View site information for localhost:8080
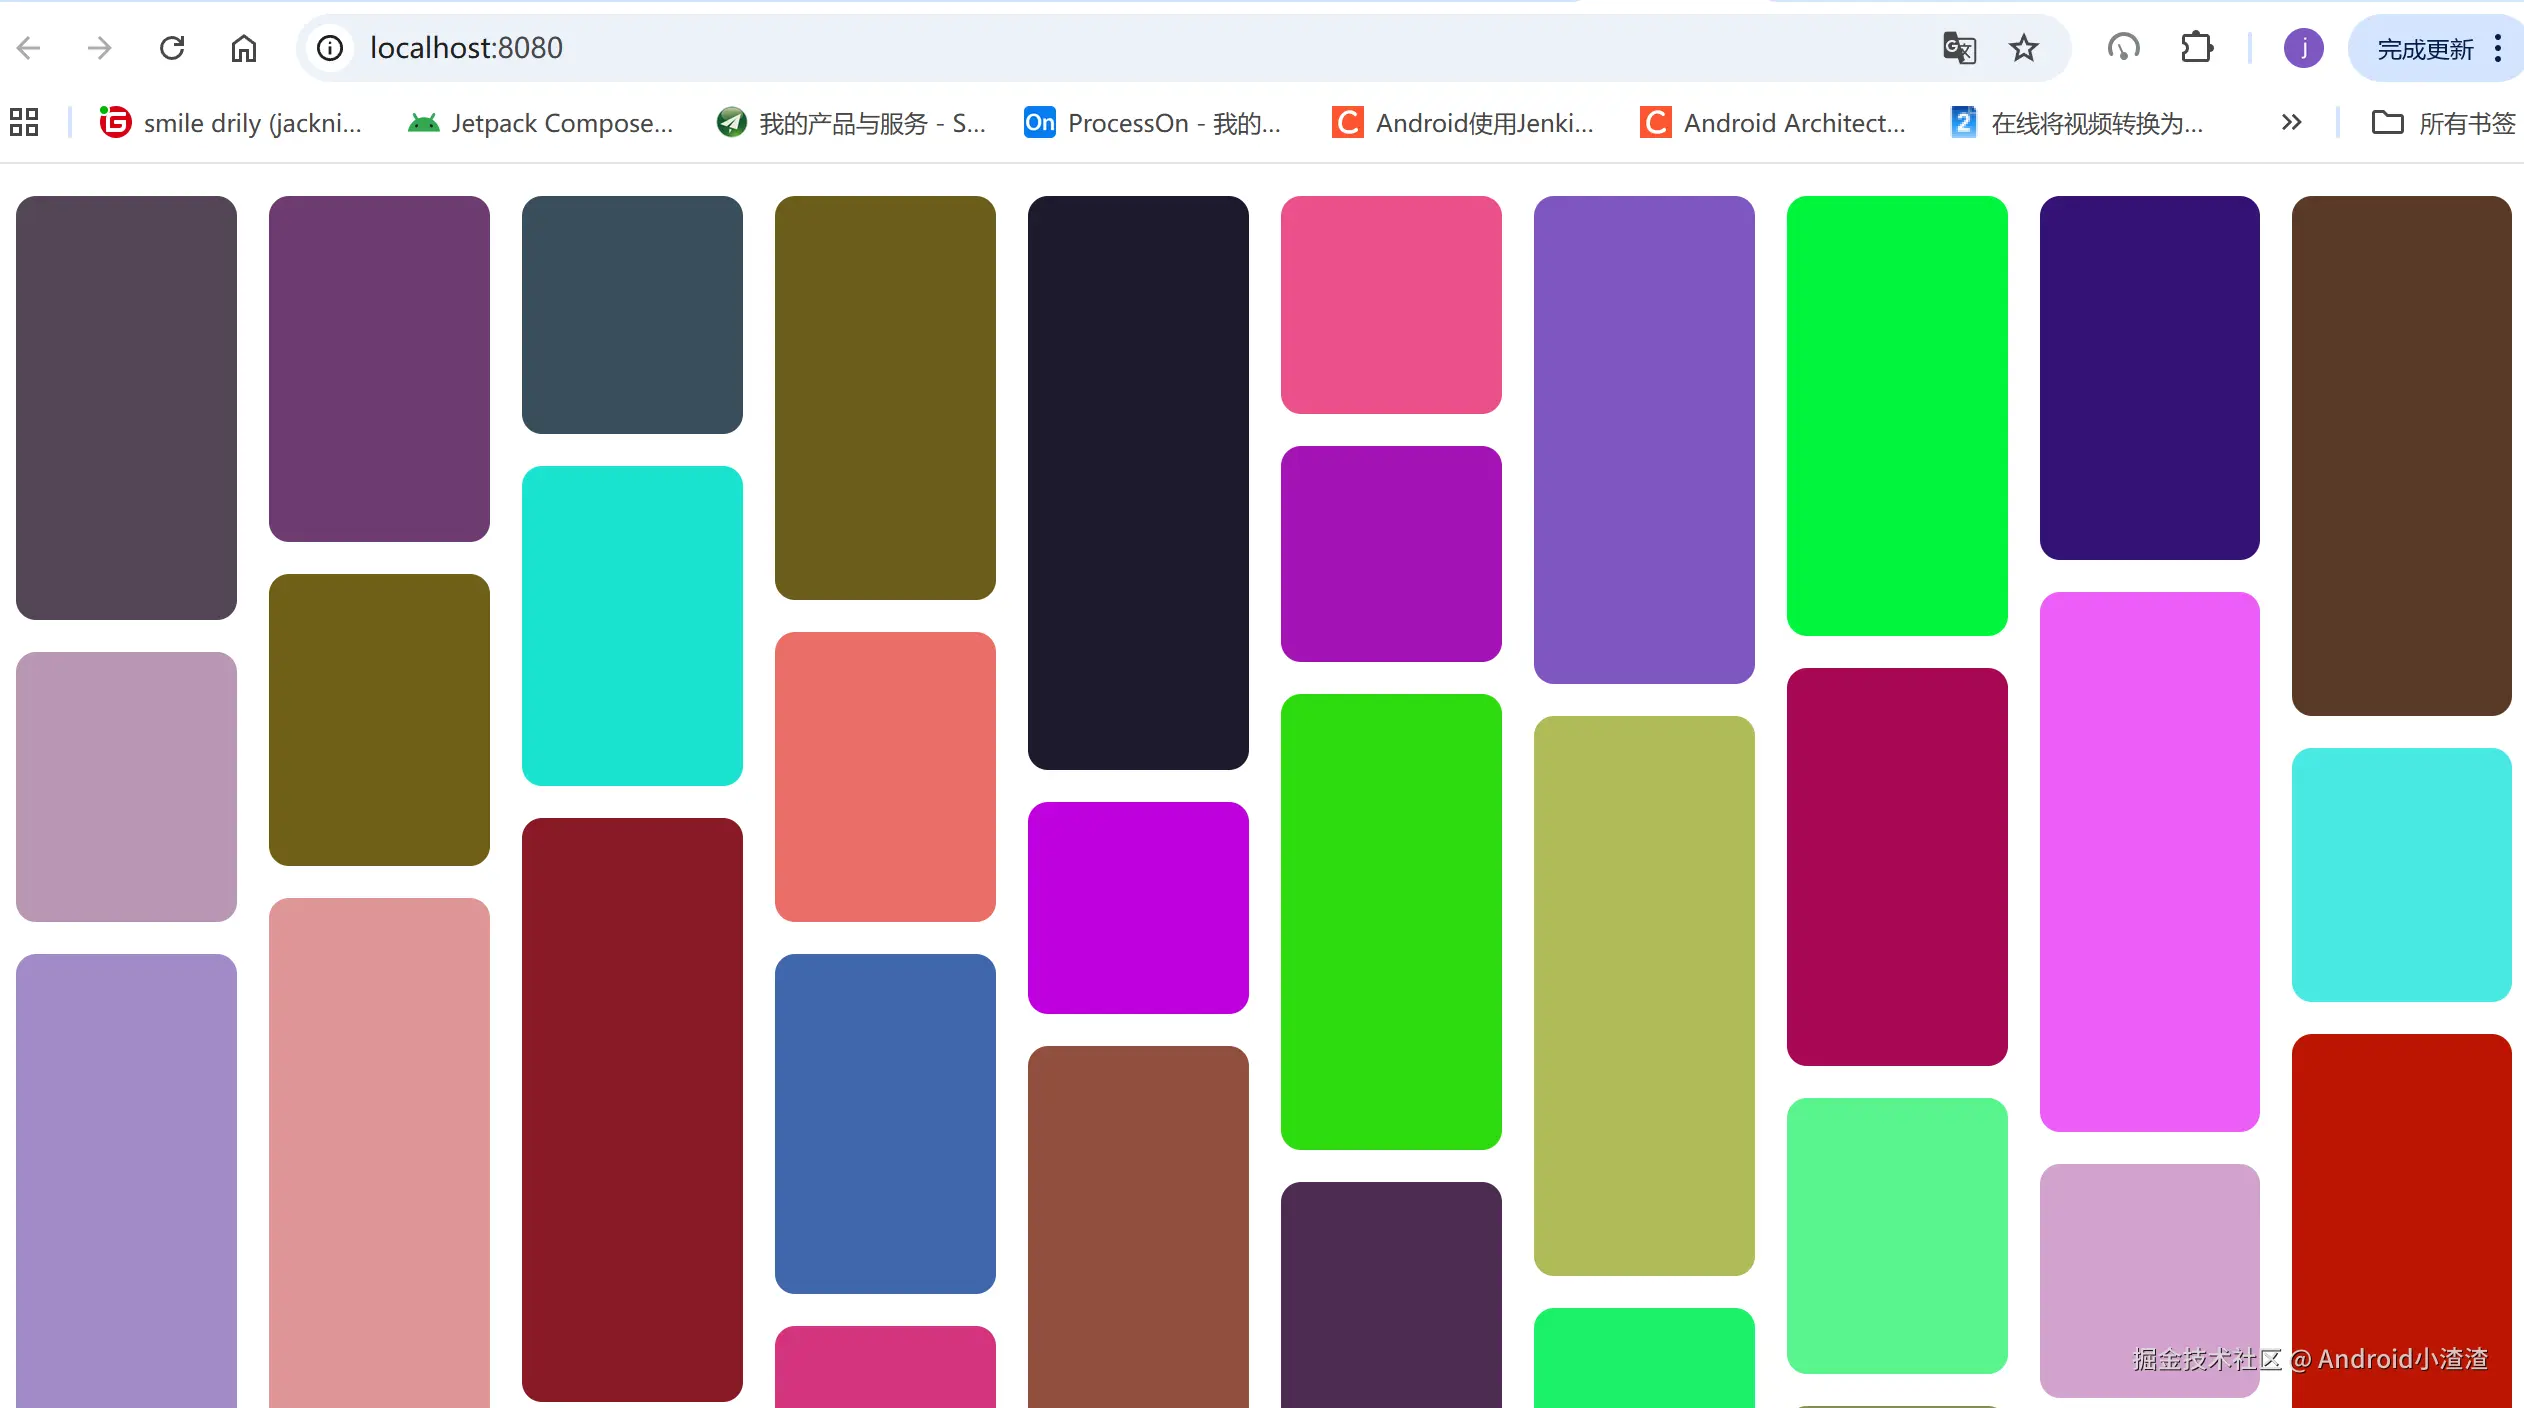Viewport: 2524px width, 1408px height. click(330, 48)
